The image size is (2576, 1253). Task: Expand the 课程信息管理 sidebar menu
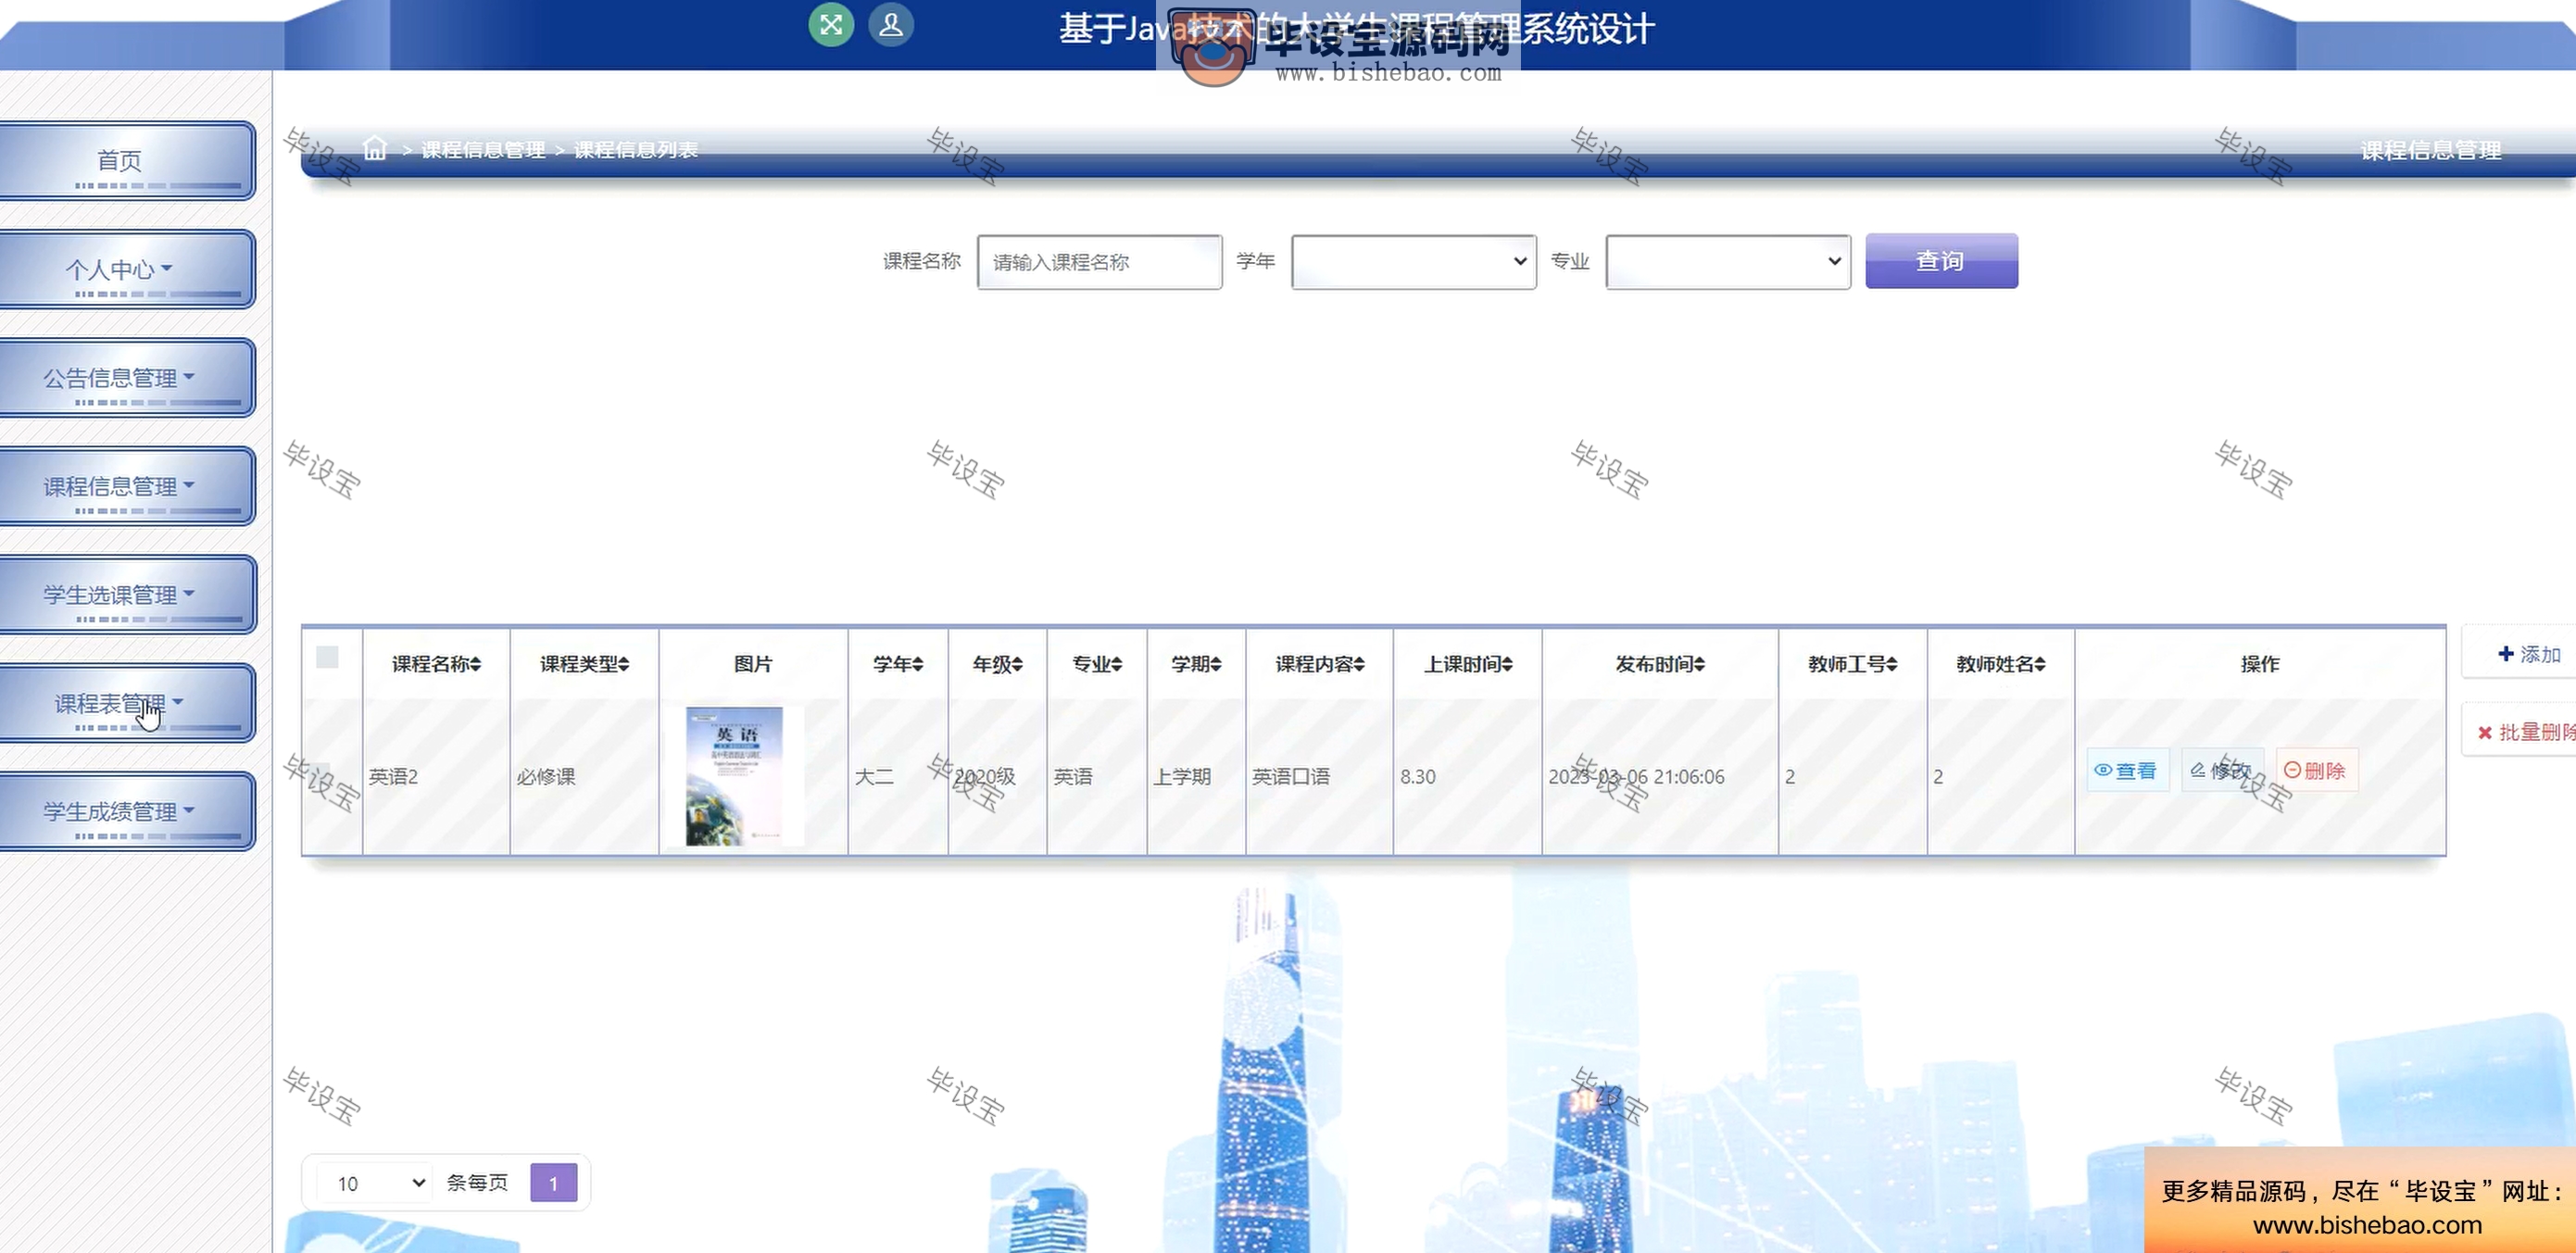(x=126, y=486)
